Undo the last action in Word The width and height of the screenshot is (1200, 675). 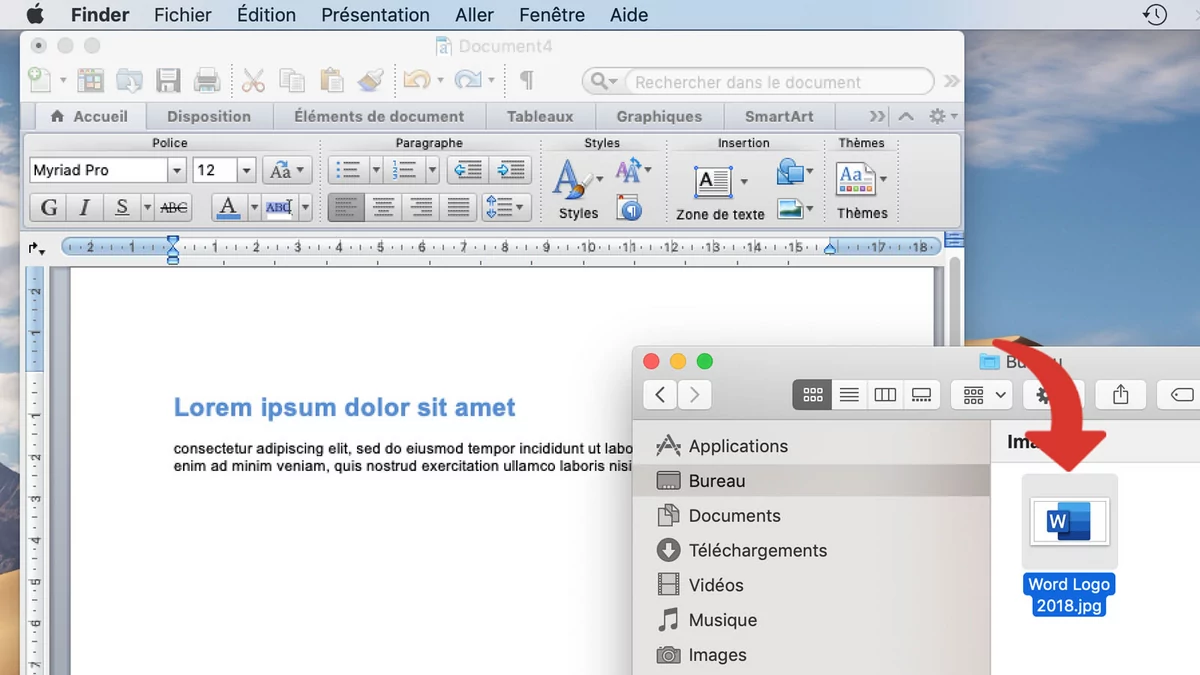(x=417, y=80)
